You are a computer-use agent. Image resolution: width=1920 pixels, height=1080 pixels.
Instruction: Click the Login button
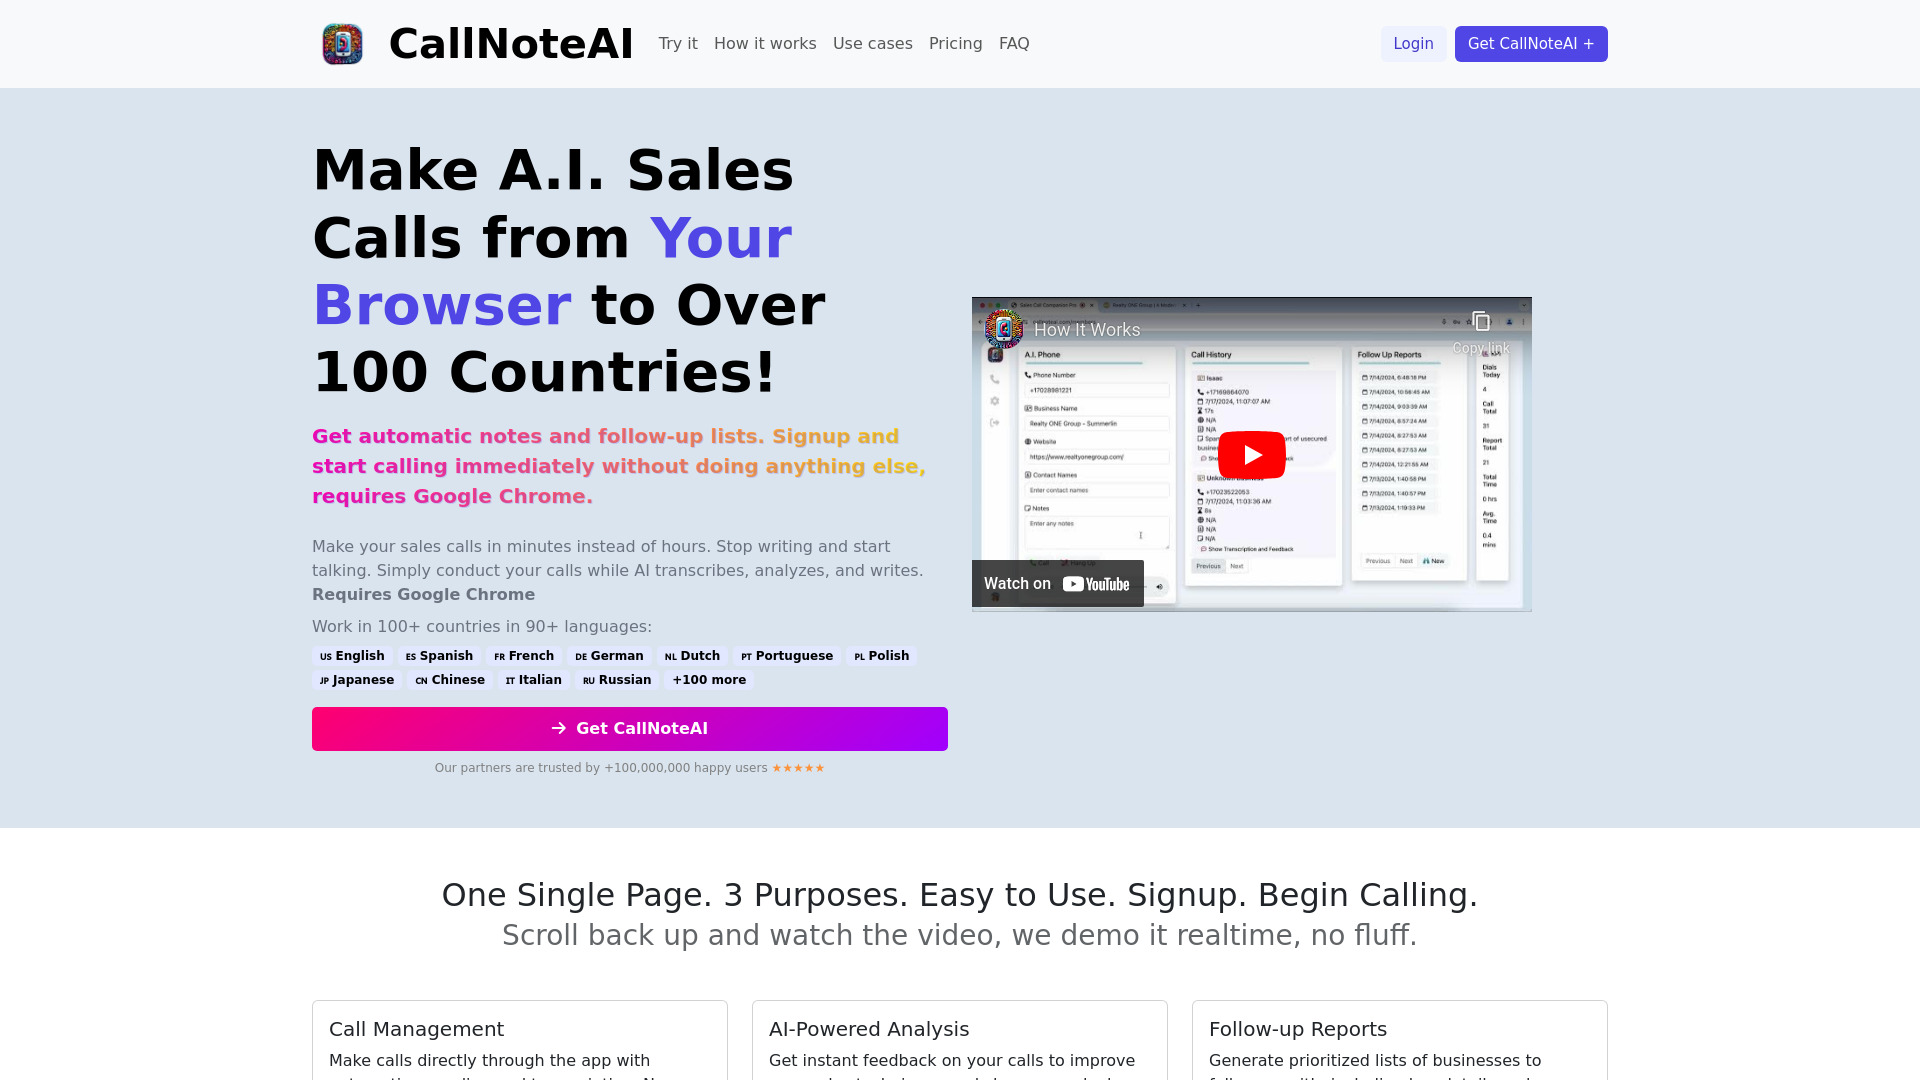(1412, 44)
